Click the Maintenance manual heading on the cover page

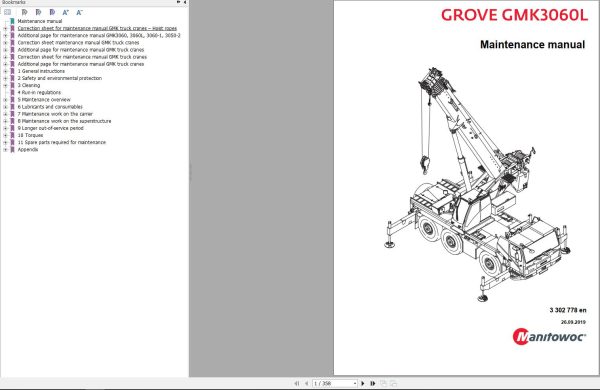coord(532,44)
